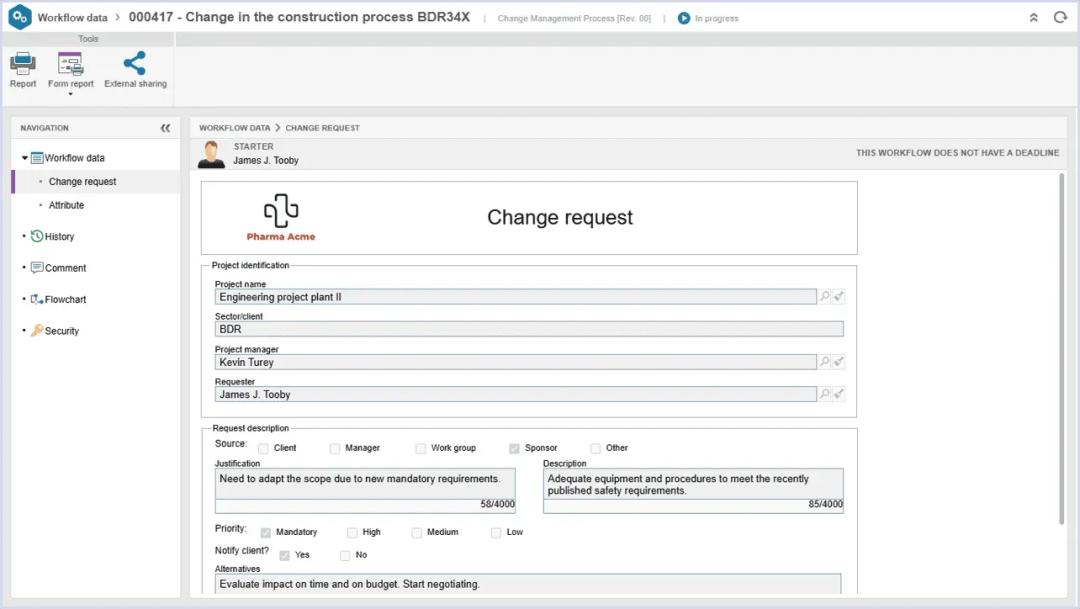Check the Client source checkbox
This screenshot has height=609, width=1080.
[263, 448]
